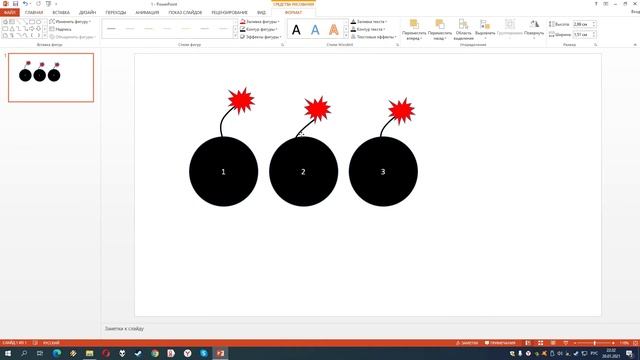Open the ПЕРЕХОДЫ tab

[116, 13]
